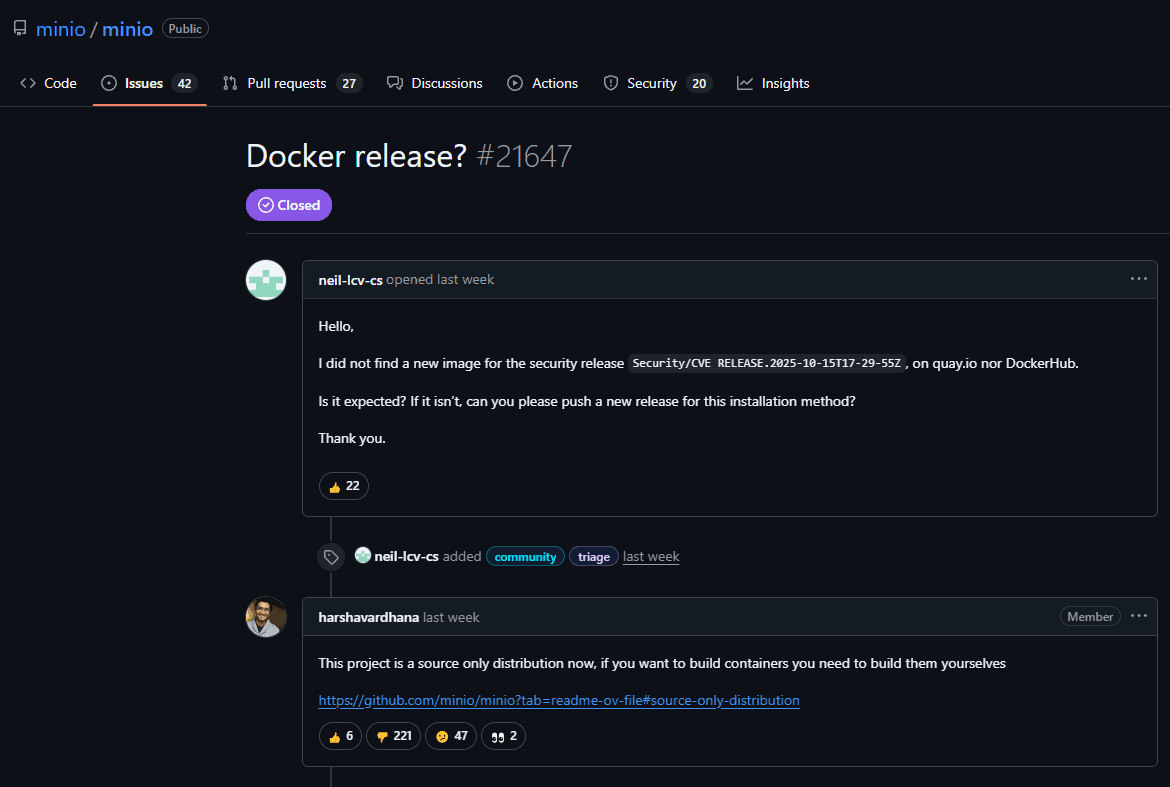The height and width of the screenshot is (787, 1170).
Task: Click the triage label
Action: [x=593, y=557]
